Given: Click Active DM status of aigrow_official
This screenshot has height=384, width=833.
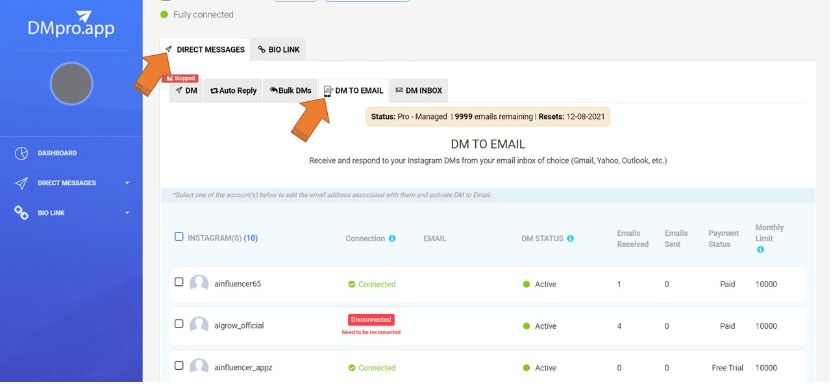Looking at the screenshot, I should click(540, 326).
